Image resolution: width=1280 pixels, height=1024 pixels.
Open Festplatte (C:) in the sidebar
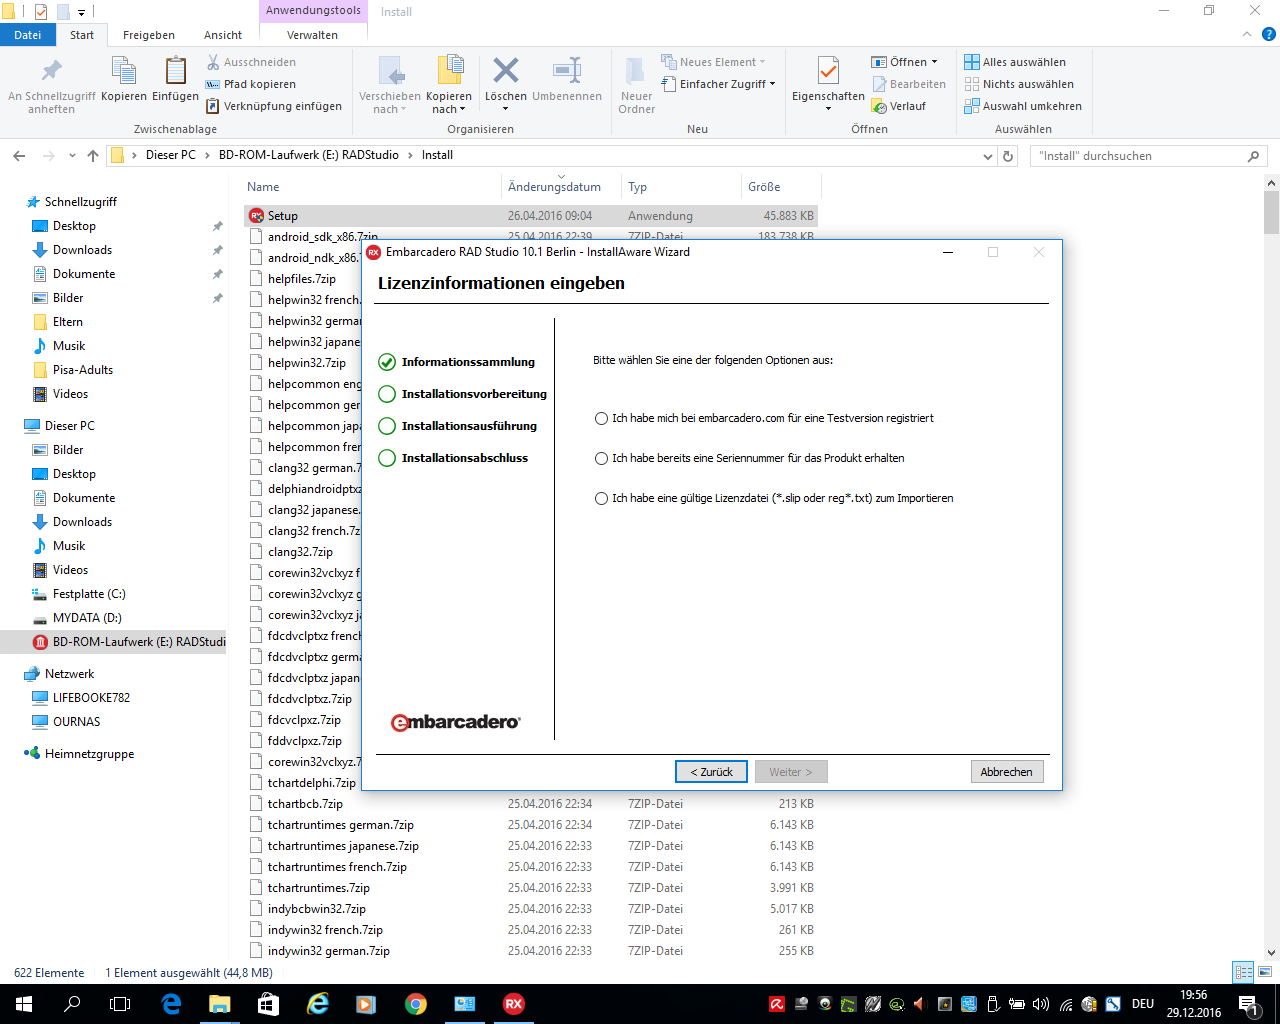(x=89, y=594)
